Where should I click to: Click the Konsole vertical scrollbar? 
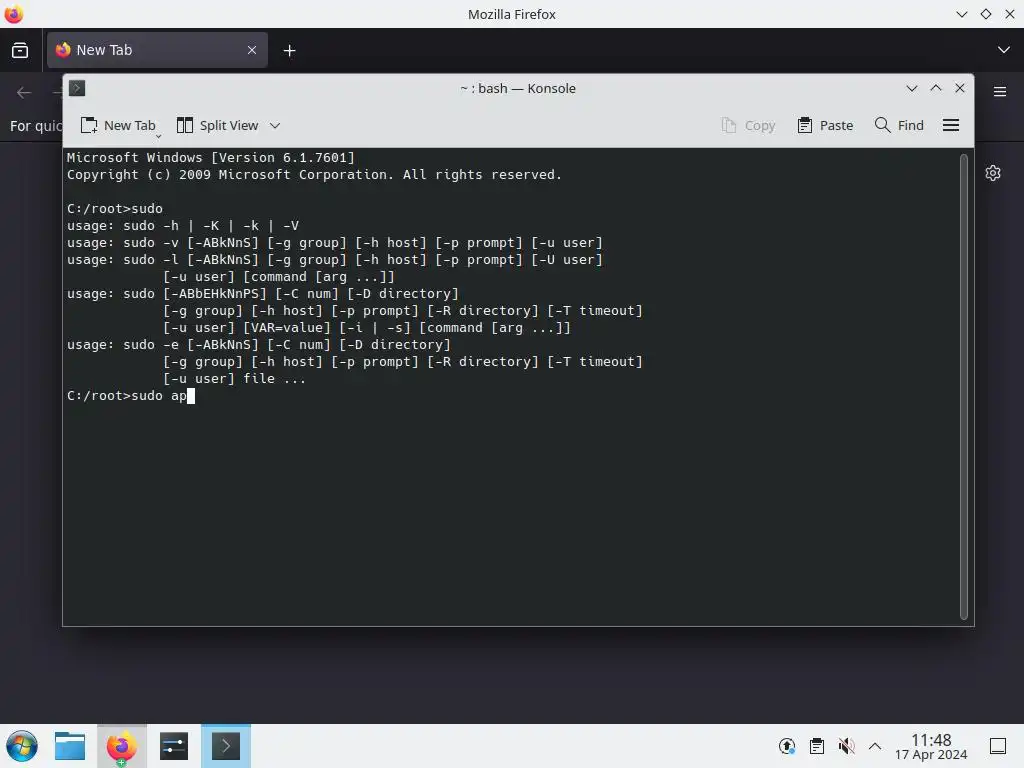click(964, 387)
